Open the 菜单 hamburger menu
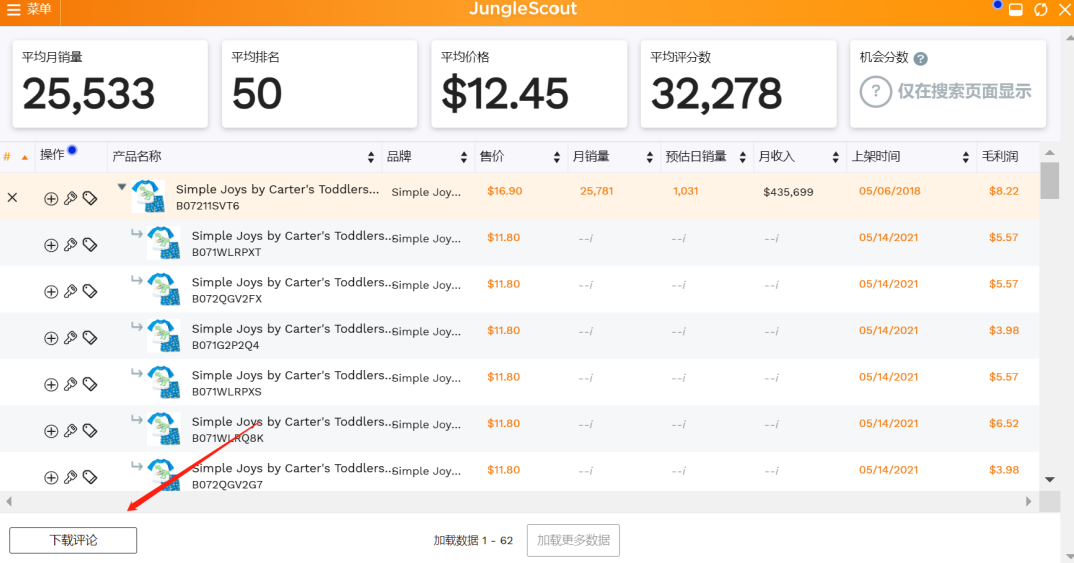This screenshot has height=563, width=1074. 29,10
